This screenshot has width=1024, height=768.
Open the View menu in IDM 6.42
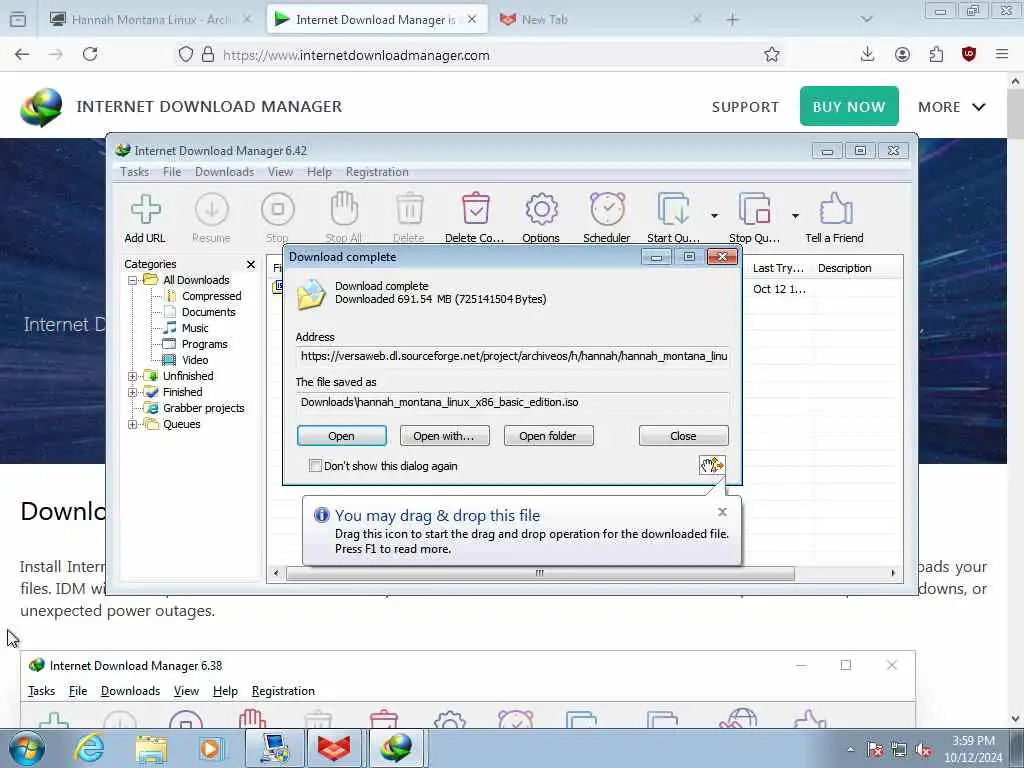(280, 172)
